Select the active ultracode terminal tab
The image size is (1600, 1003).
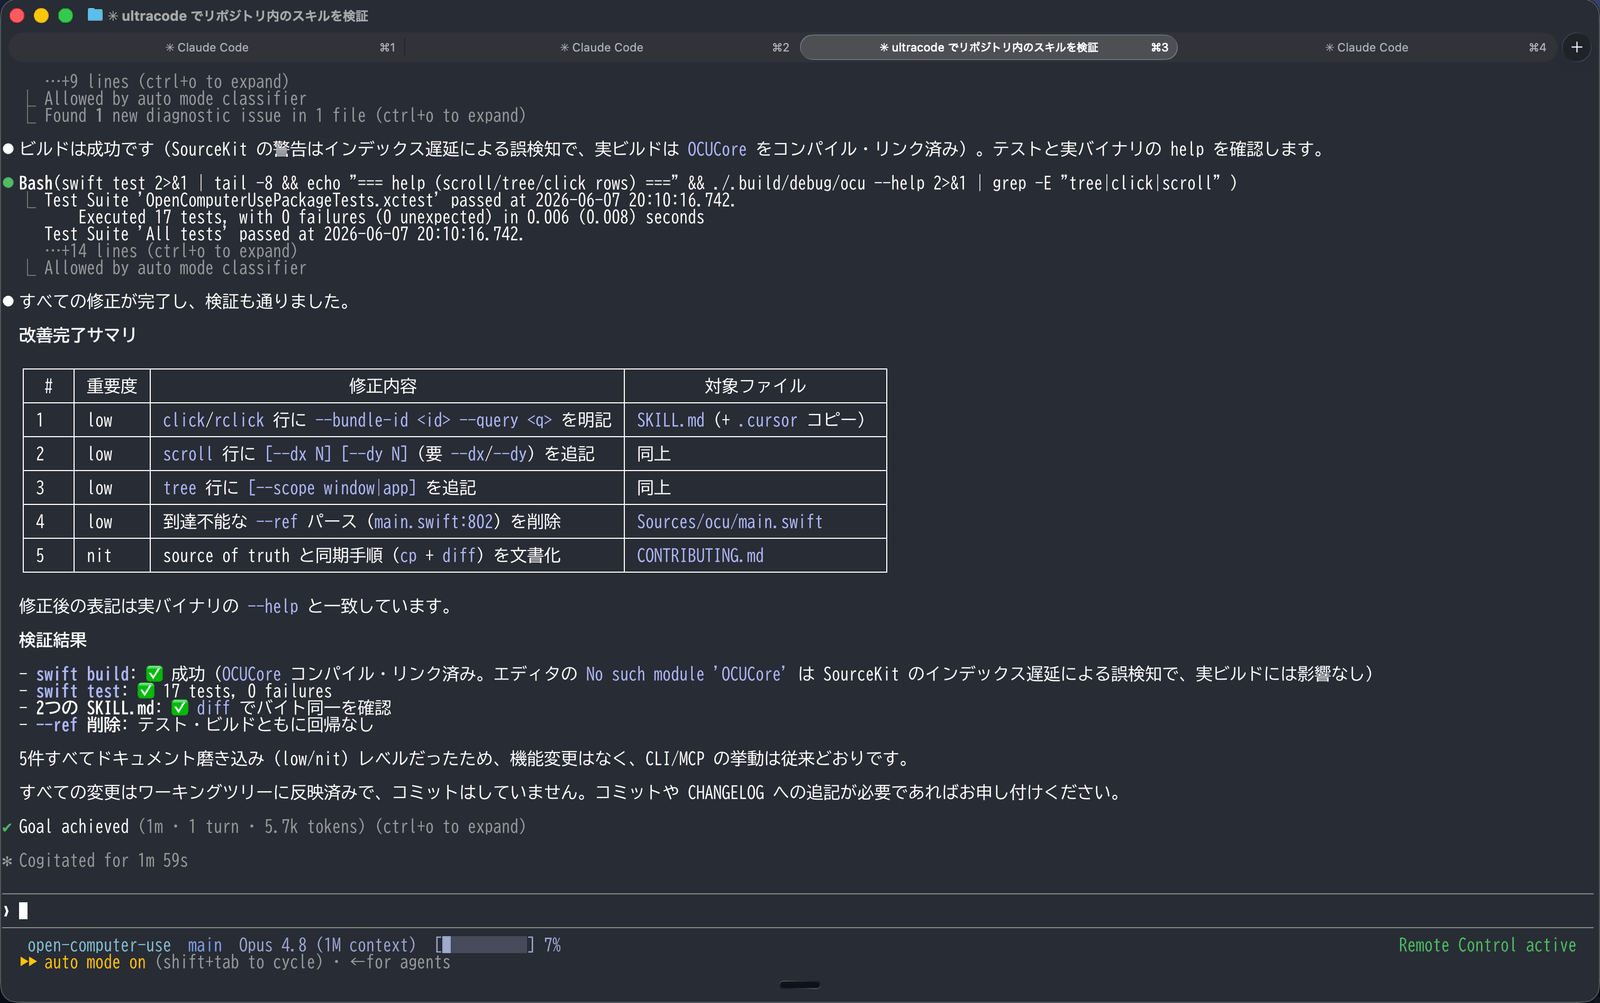(988, 47)
